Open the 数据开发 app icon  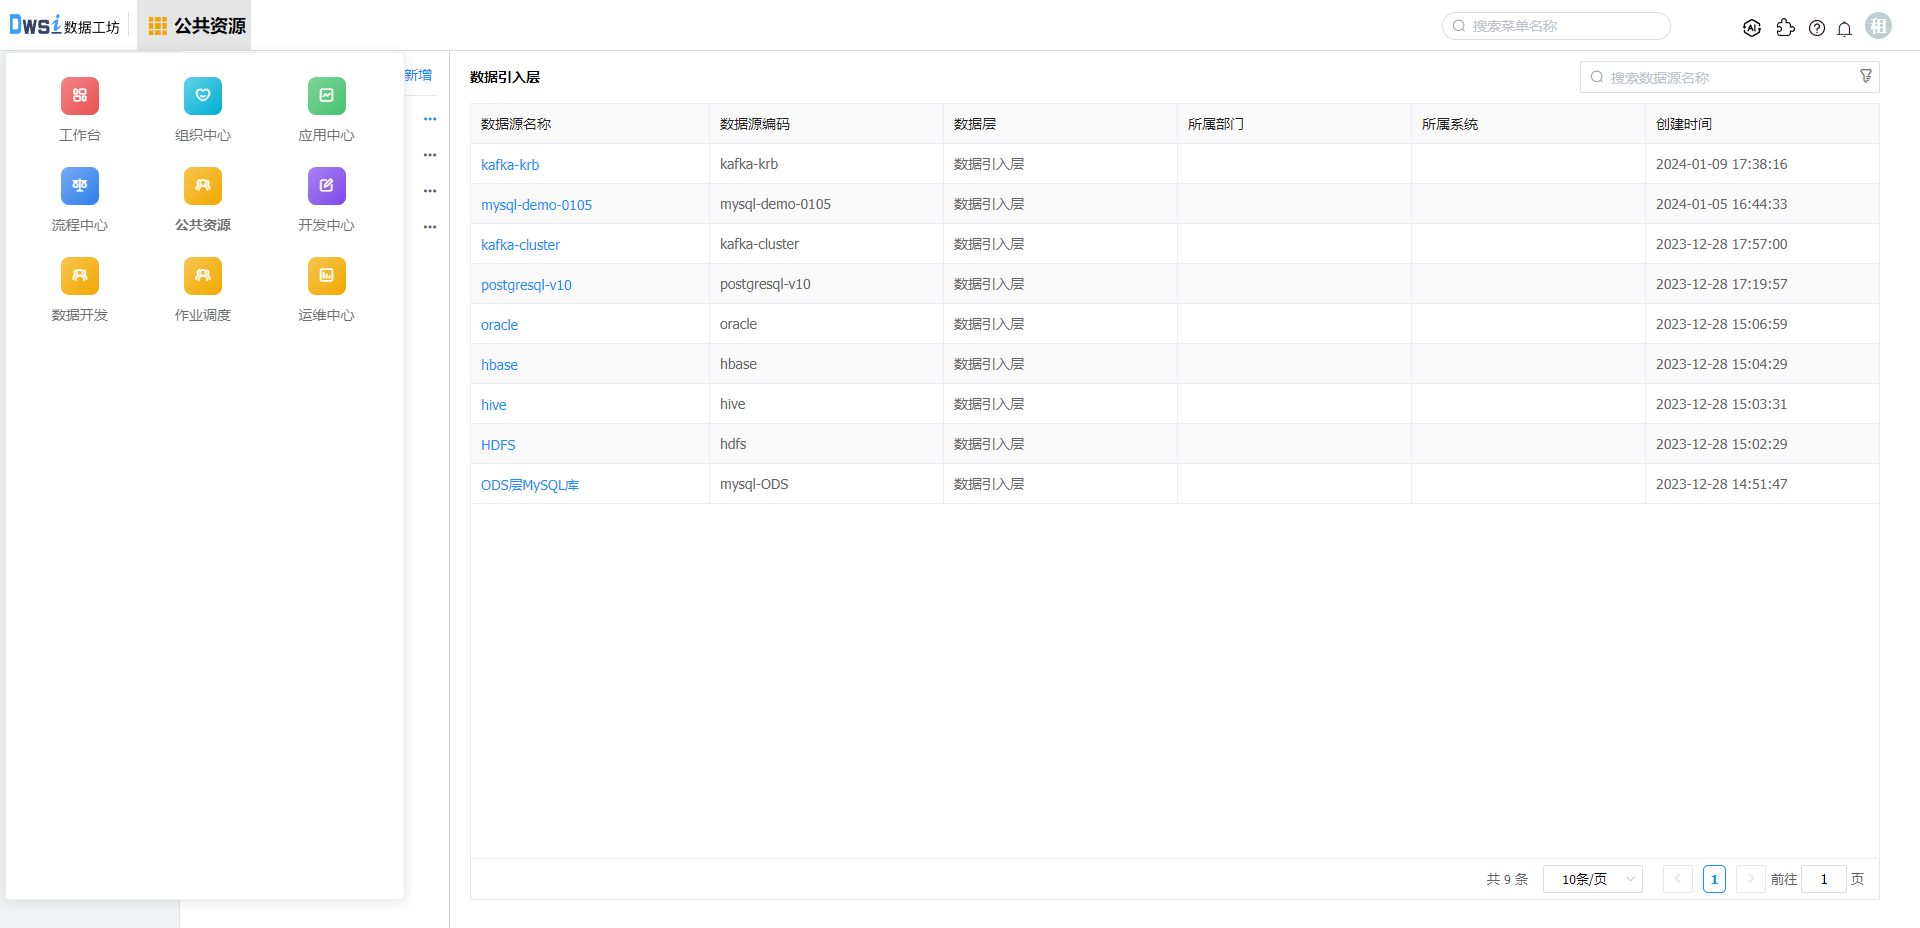(x=80, y=277)
